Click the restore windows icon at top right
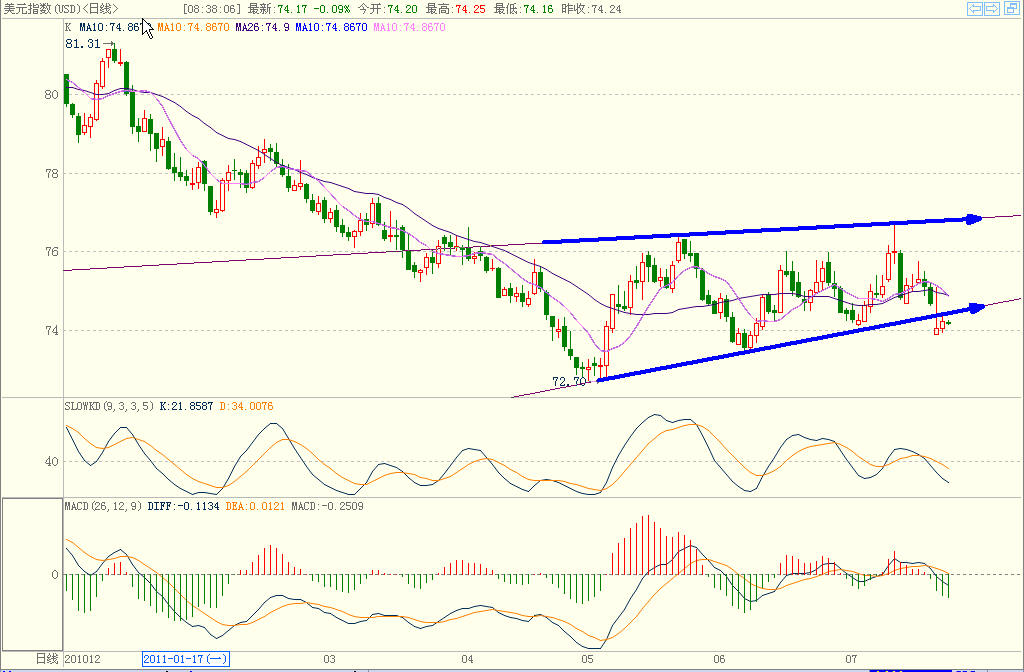Screen dimensions: 1024x672 click(1010, 8)
